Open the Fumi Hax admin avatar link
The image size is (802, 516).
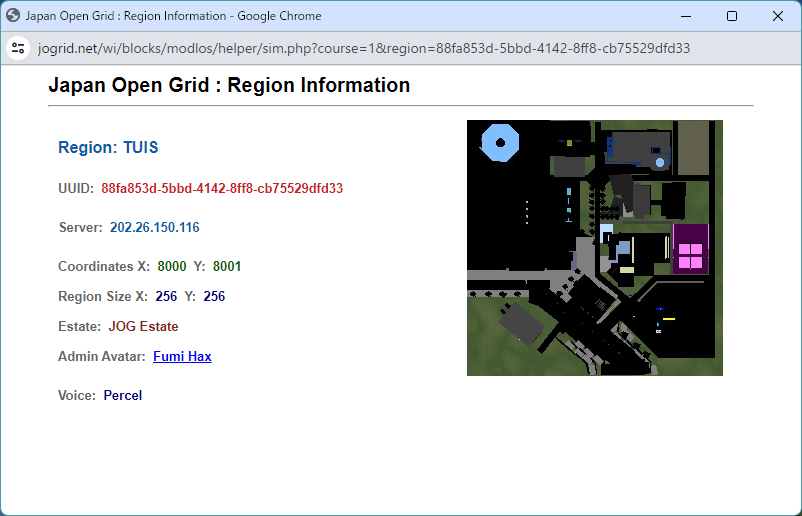tap(182, 357)
